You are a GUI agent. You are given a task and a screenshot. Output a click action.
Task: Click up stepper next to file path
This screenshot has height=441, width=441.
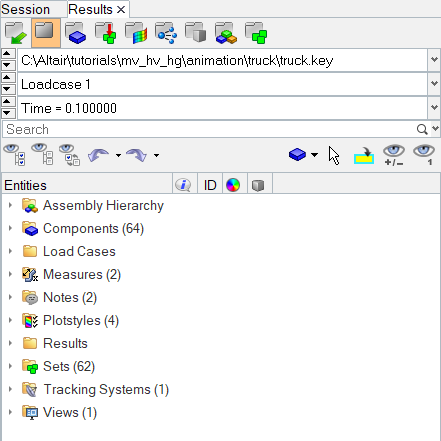8,54
